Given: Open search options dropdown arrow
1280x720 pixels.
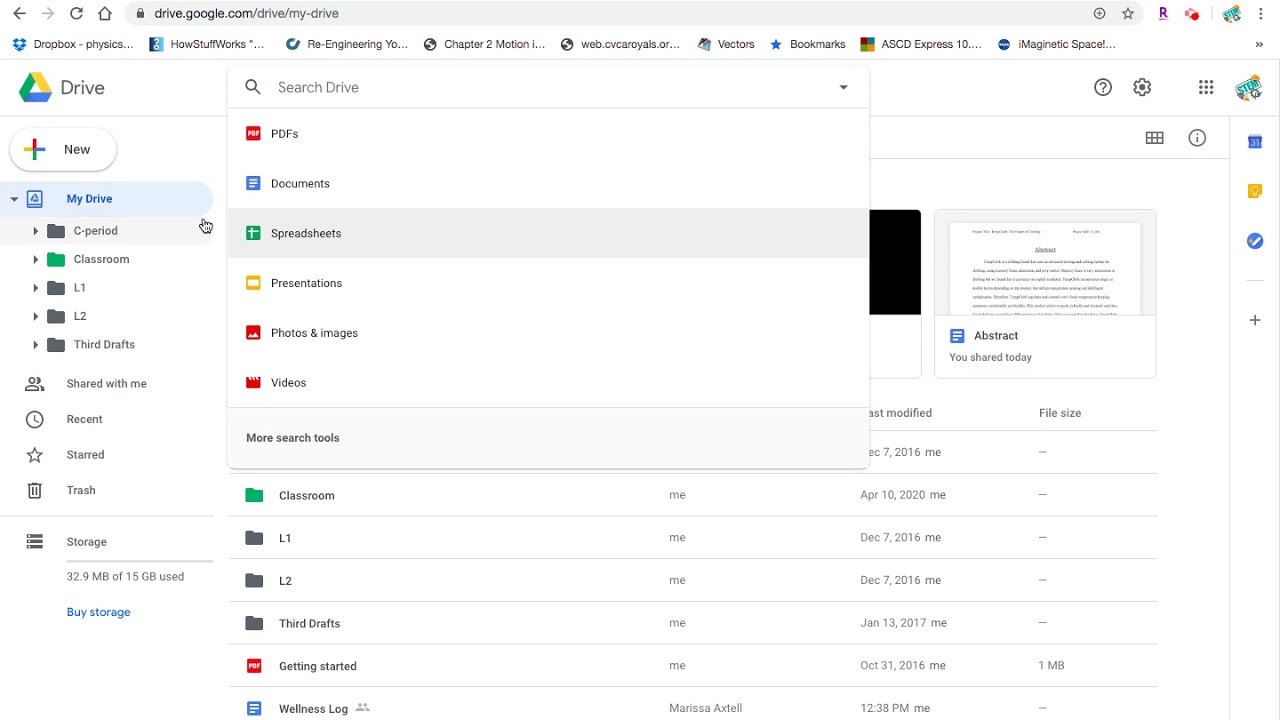Looking at the screenshot, I should coord(843,87).
